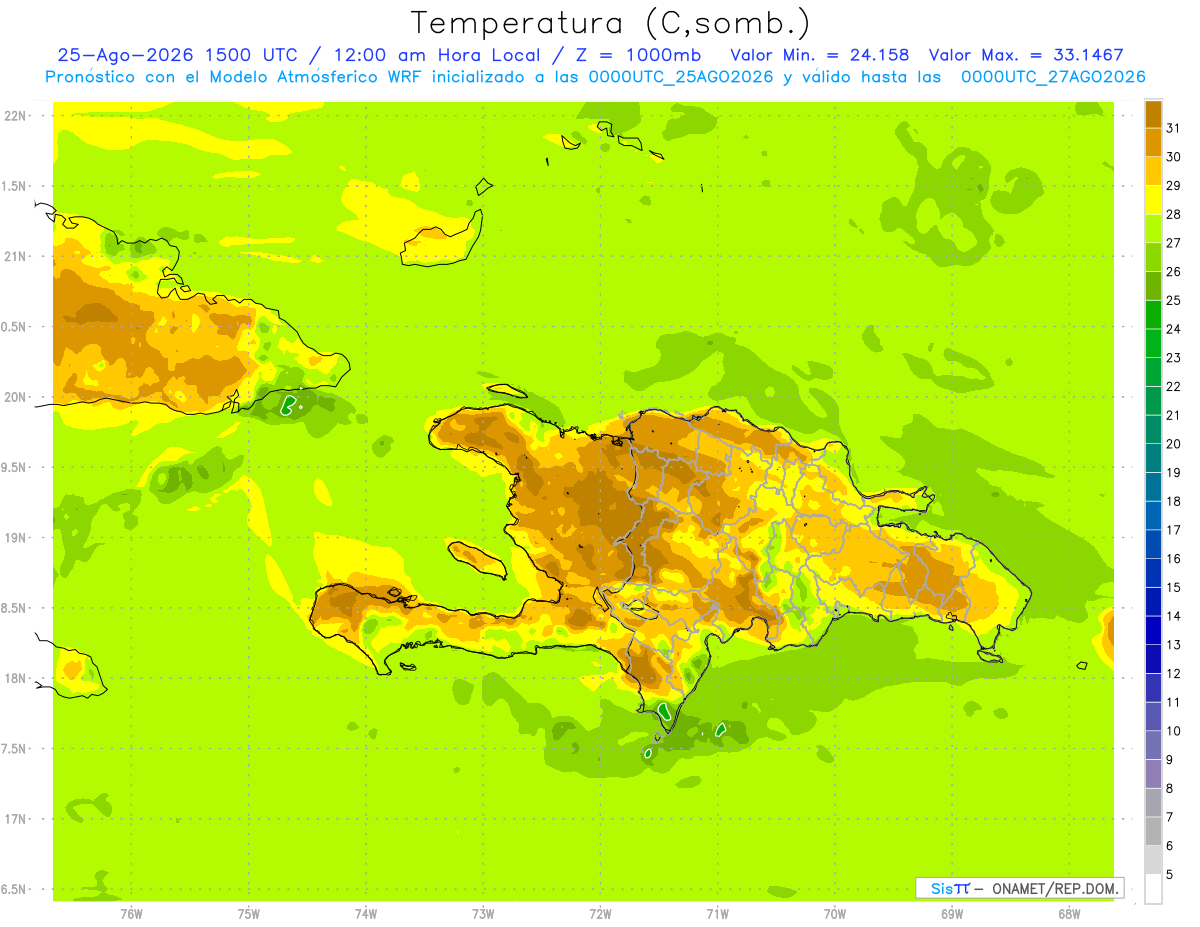The width and height of the screenshot is (1200, 927).
Task: Click the "72W" longitude label
Action: (x=601, y=913)
